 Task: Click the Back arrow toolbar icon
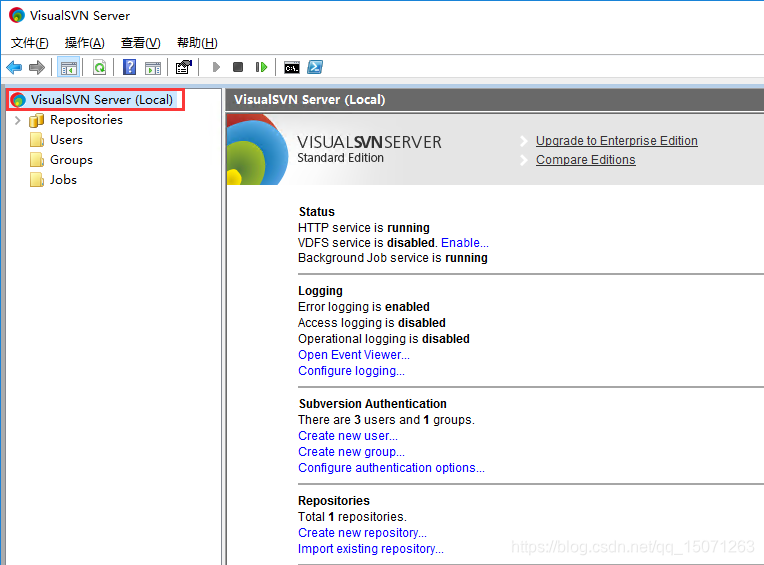point(14,67)
